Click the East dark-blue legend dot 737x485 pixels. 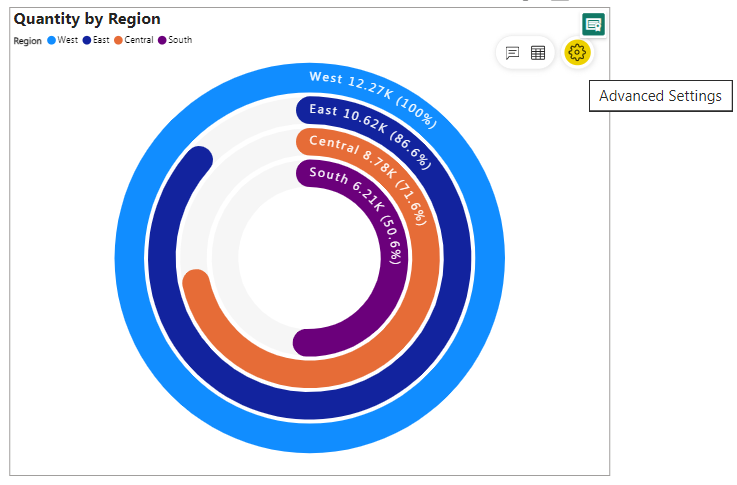click(87, 40)
